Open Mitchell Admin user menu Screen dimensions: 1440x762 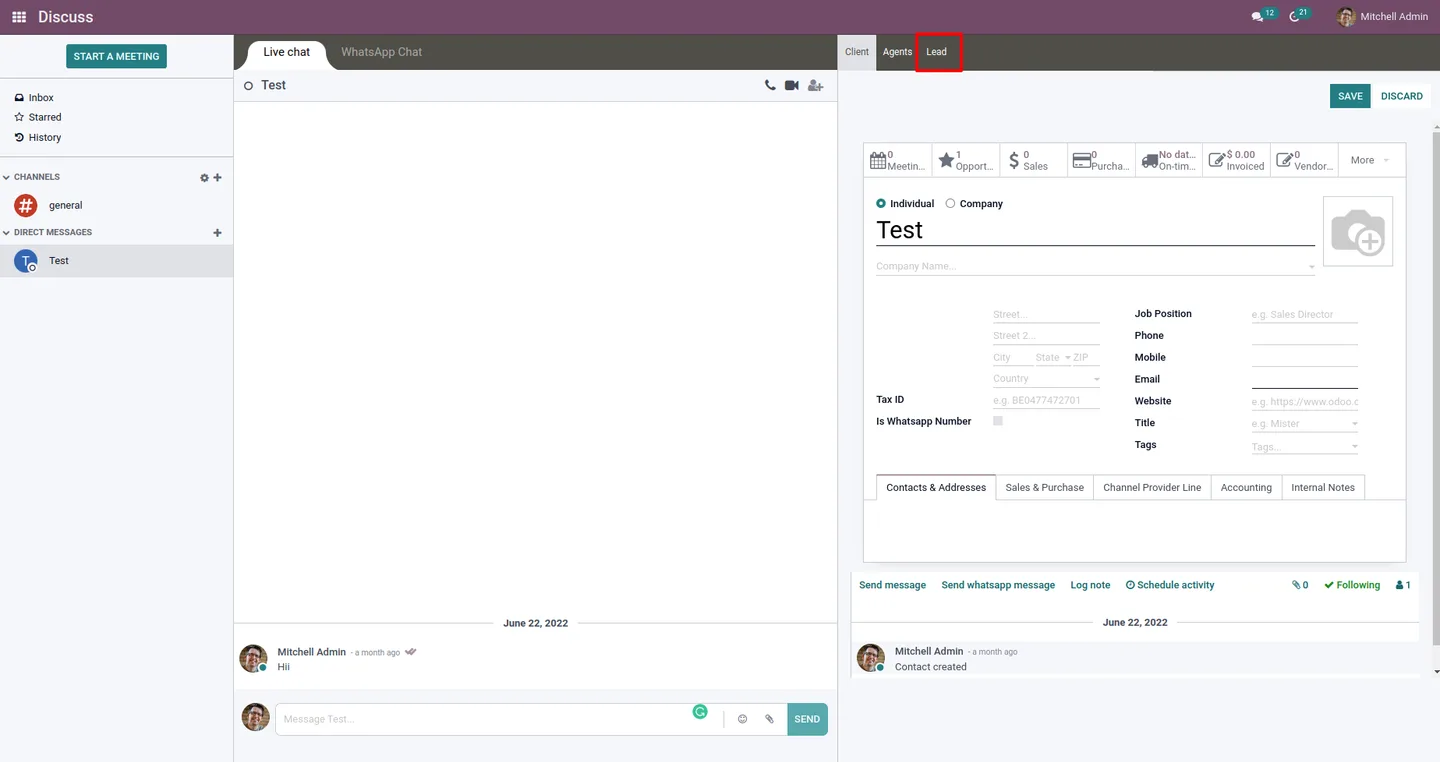[1383, 17]
